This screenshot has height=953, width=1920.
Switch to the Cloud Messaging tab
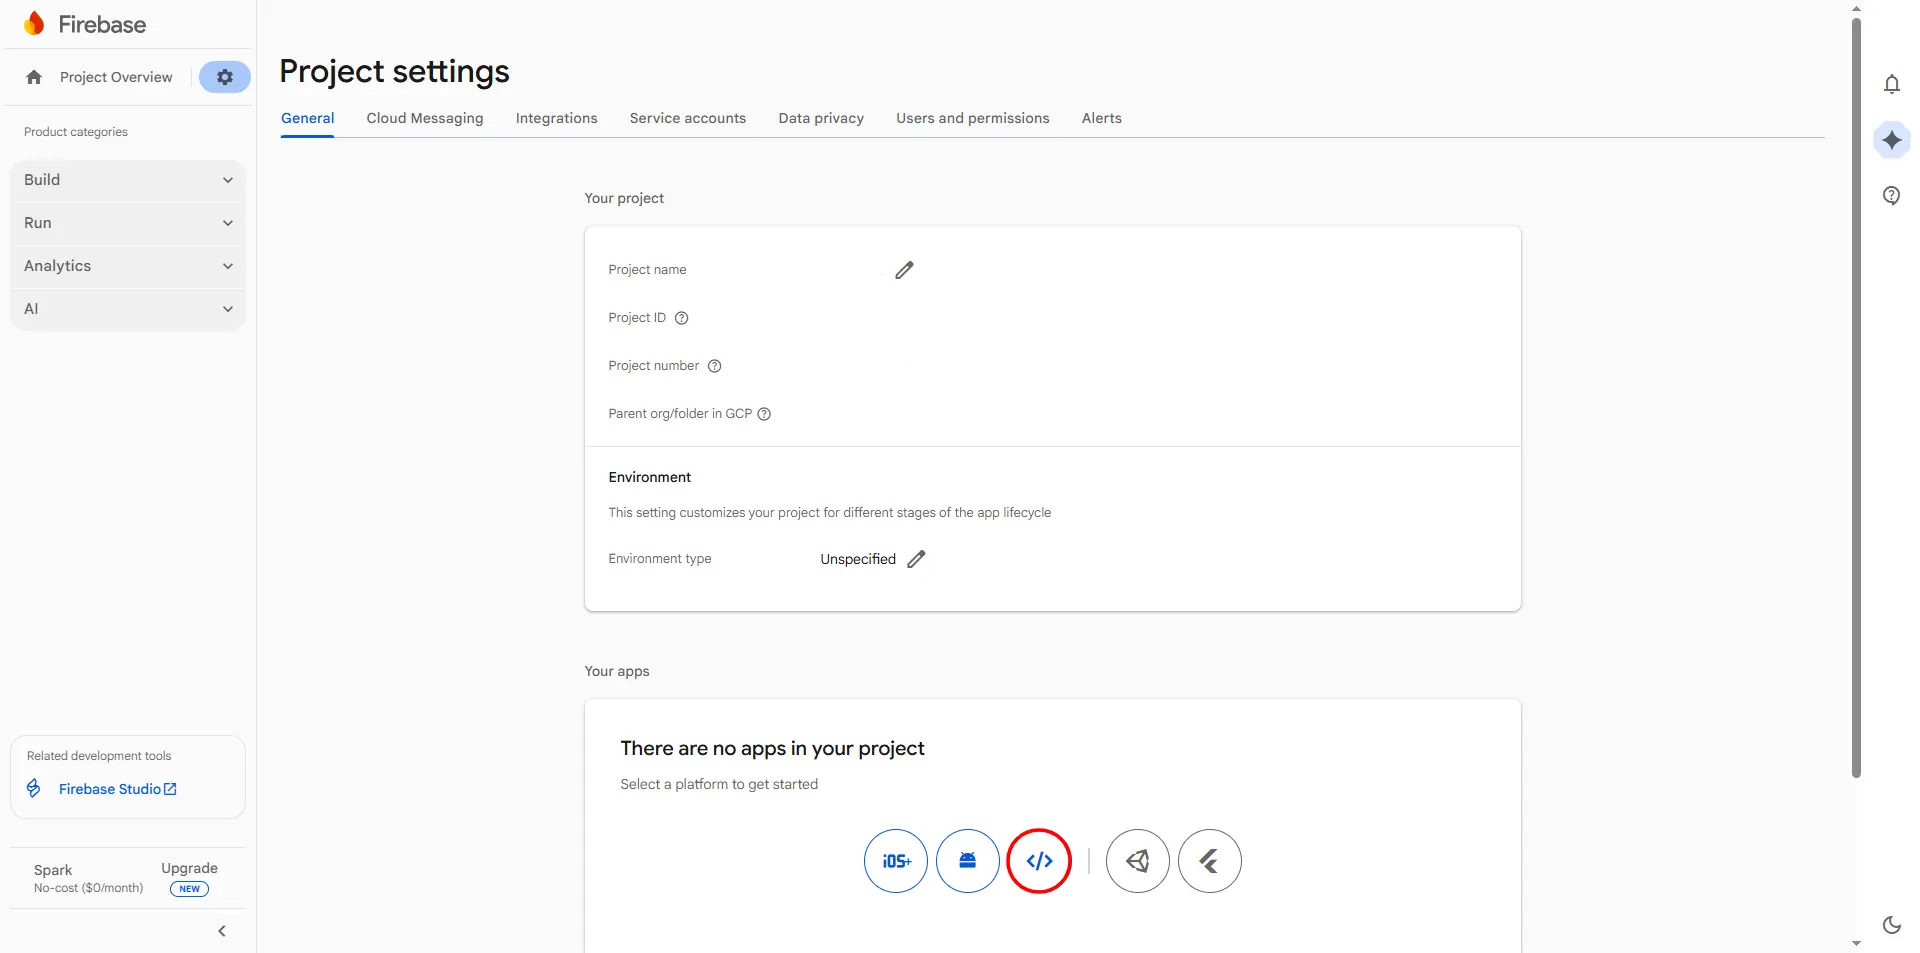424,118
